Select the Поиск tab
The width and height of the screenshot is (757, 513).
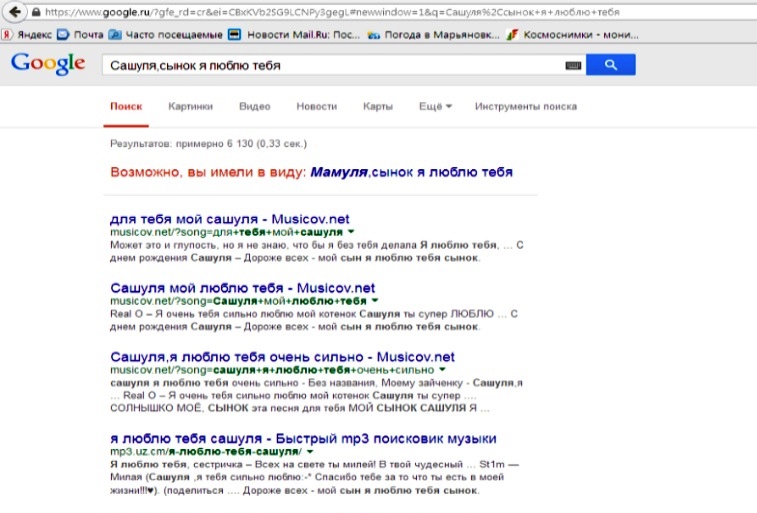126,107
